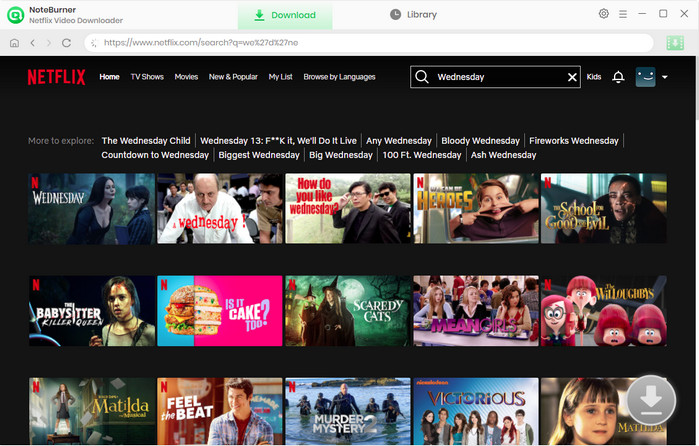Screen dimensions: 699x446
Task: Open the Wednesday series thumbnail
Action: tap(92, 209)
